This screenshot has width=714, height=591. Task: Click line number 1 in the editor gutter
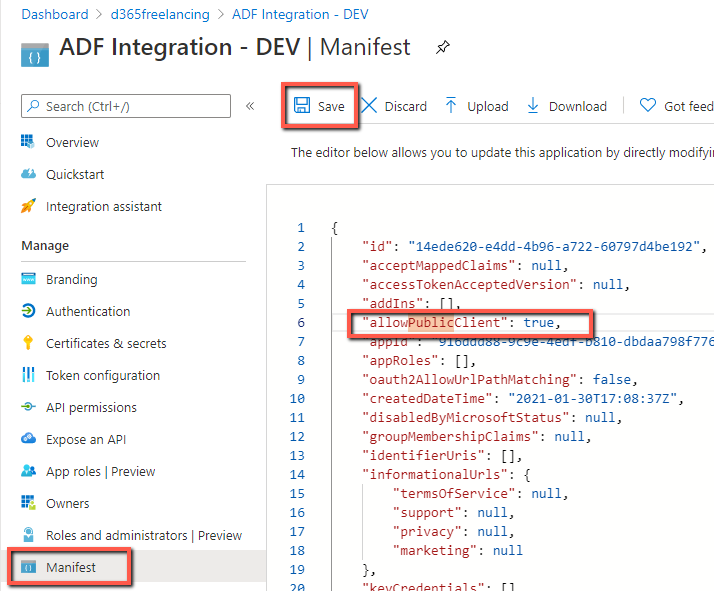click(x=301, y=228)
